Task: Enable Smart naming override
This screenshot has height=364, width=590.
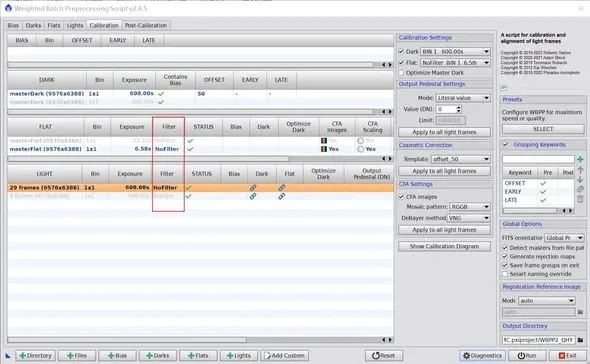Action: [505, 274]
